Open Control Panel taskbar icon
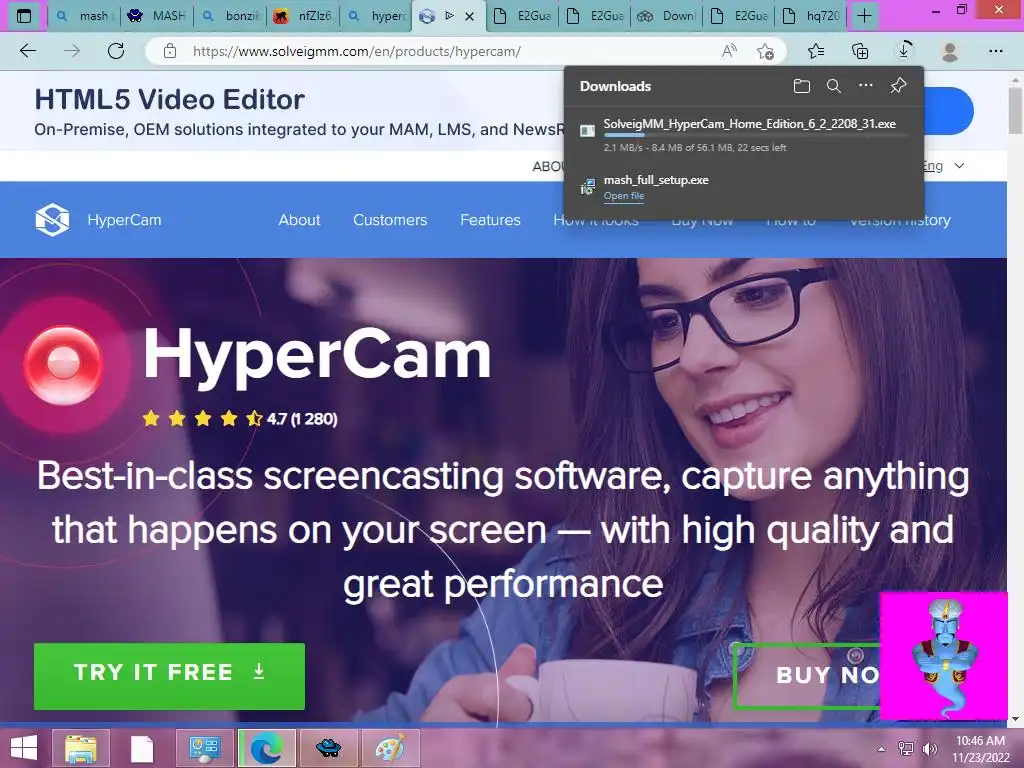1024x768 pixels. pyautogui.click(x=204, y=748)
